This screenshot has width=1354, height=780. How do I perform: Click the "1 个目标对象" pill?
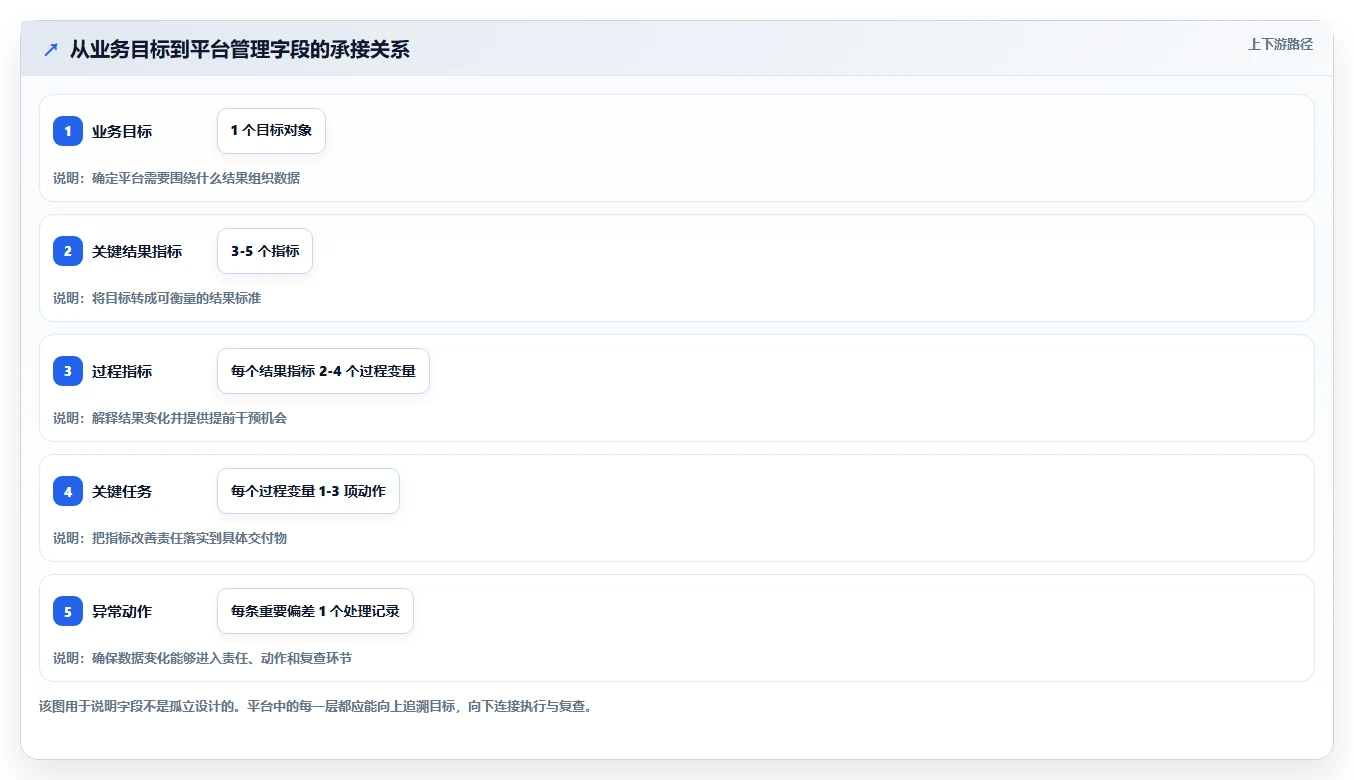coord(271,131)
